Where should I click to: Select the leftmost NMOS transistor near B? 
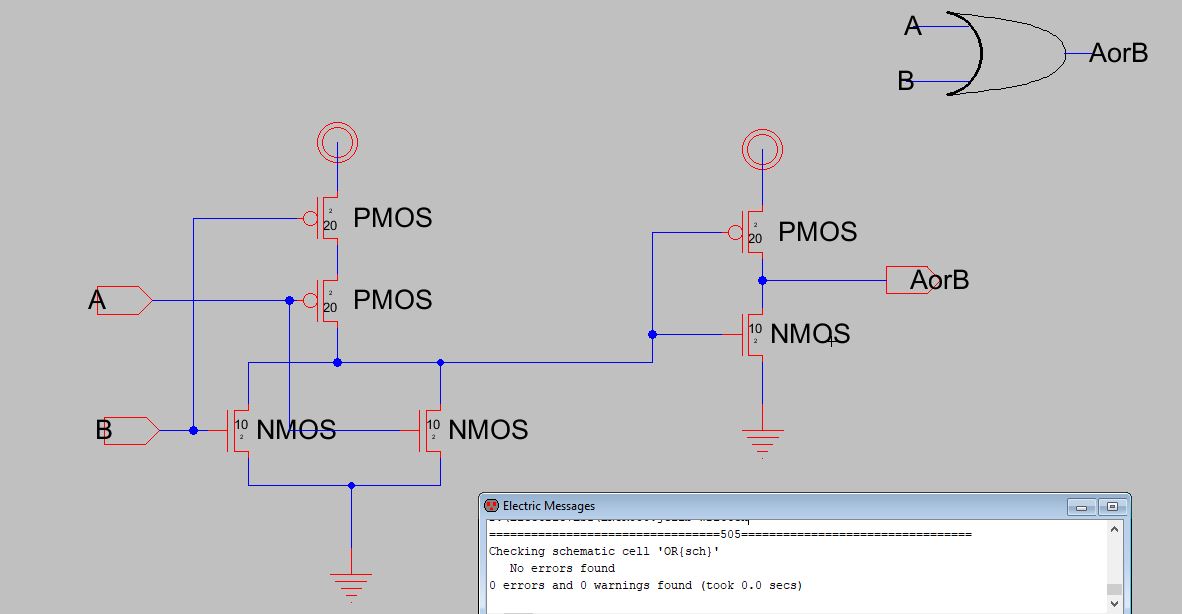240,430
